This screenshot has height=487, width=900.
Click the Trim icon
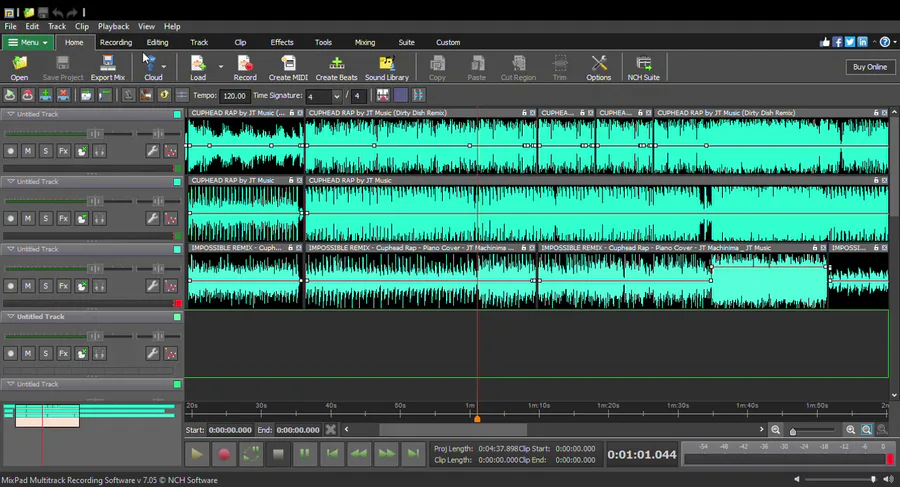click(560, 67)
